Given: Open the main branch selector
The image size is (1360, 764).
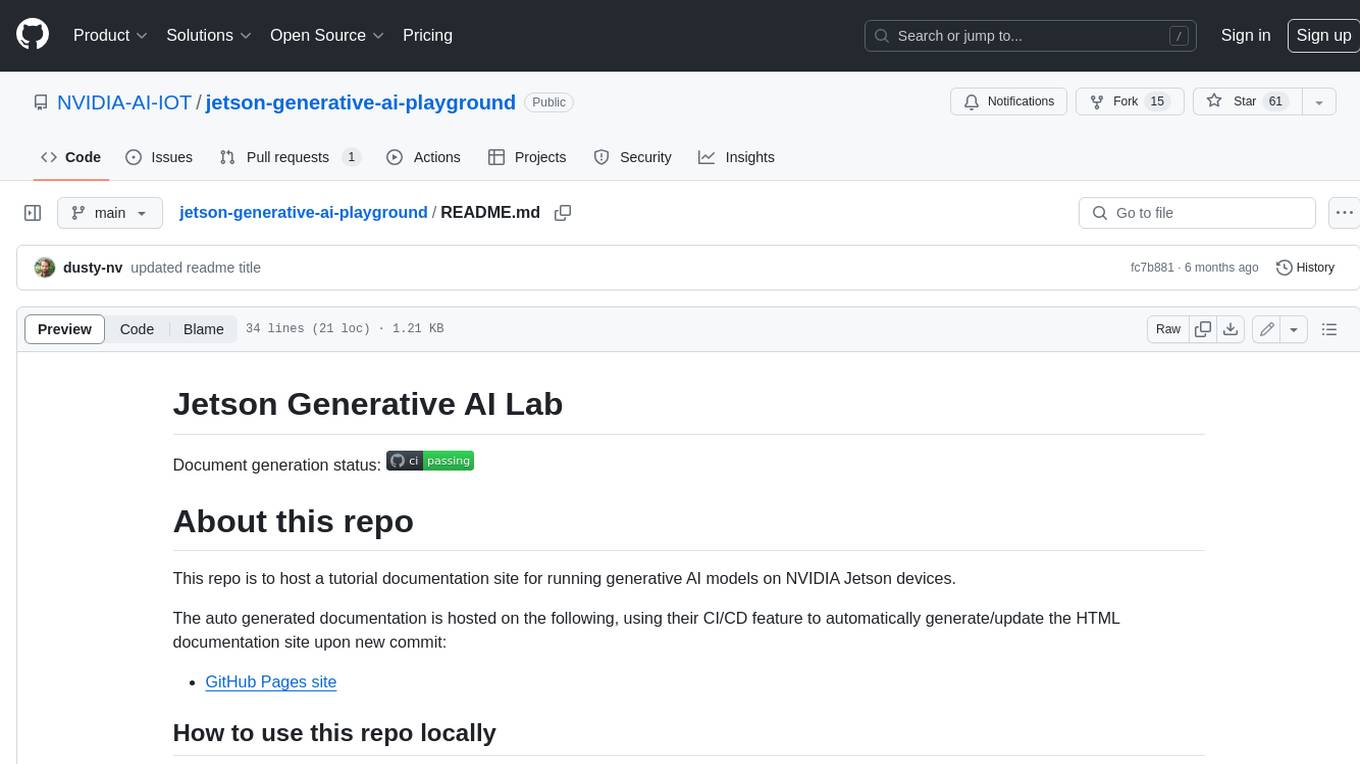Looking at the screenshot, I should pyautogui.click(x=109, y=213).
